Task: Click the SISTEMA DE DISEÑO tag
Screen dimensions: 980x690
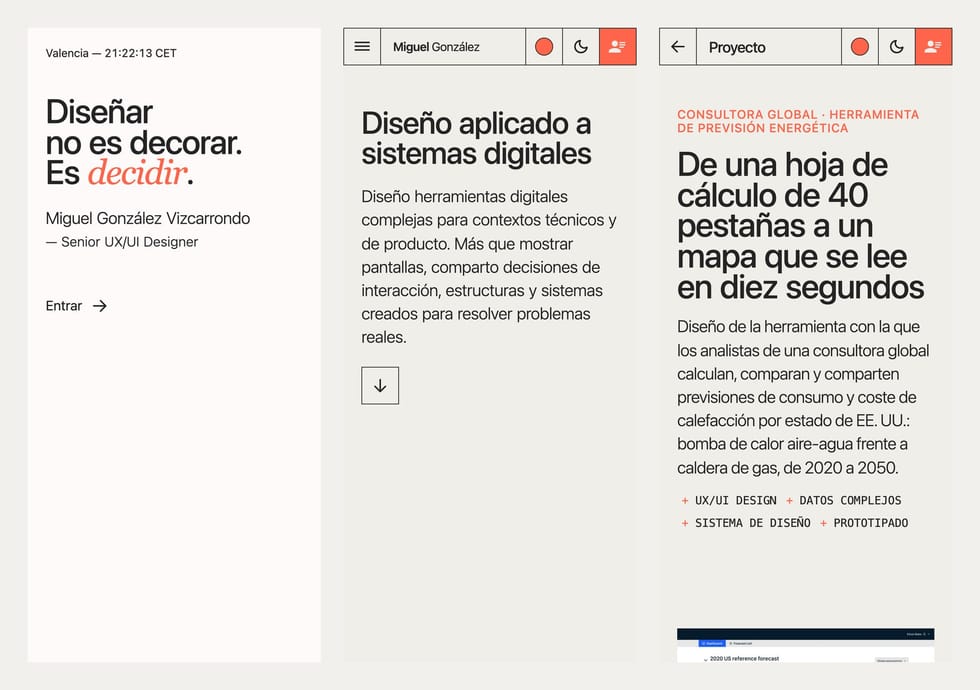Action: click(x=746, y=523)
